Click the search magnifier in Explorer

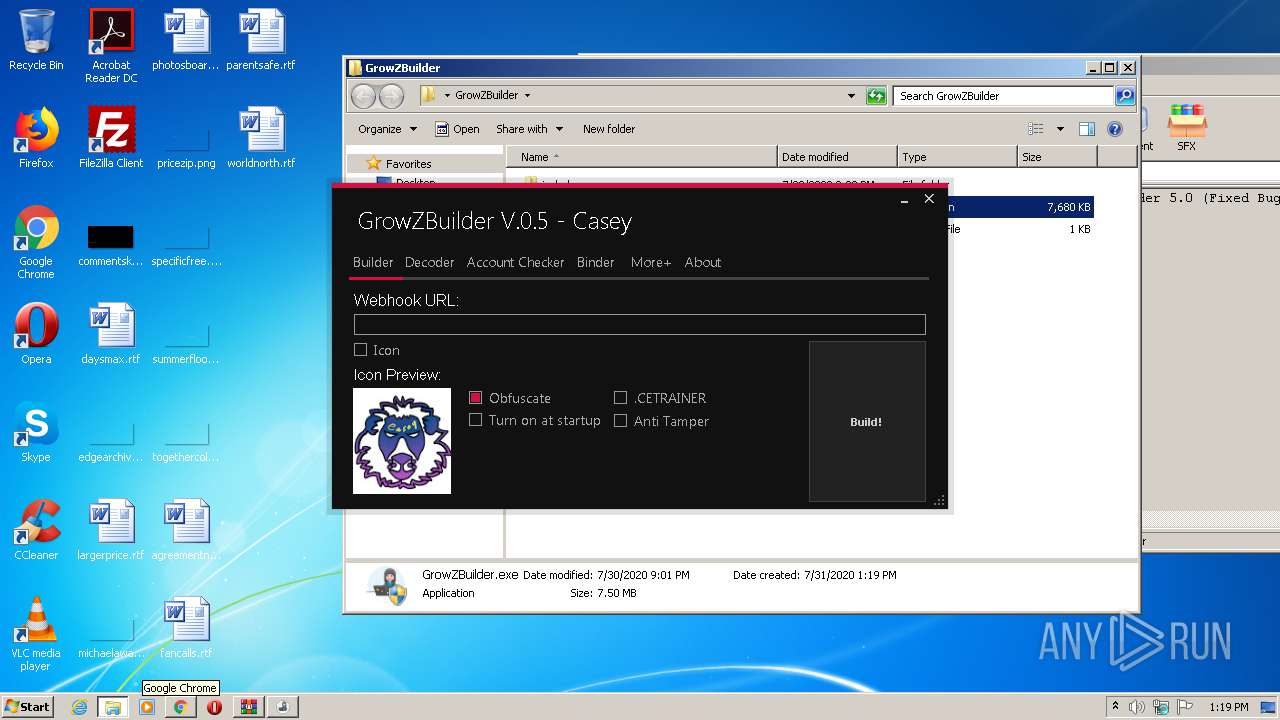pyautogui.click(x=1125, y=96)
